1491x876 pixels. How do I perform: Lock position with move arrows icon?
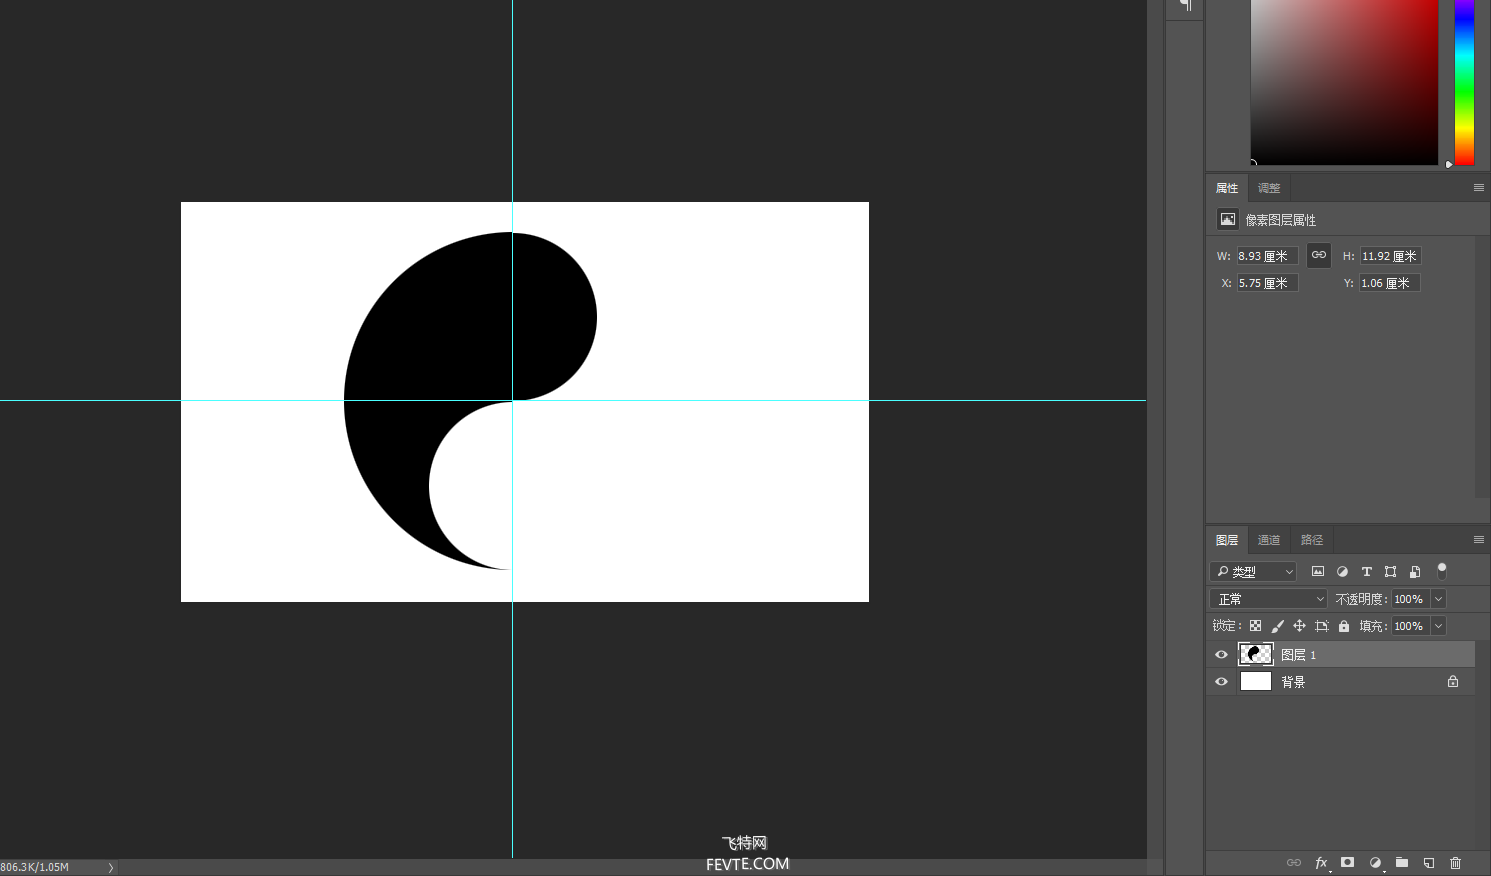1299,626
